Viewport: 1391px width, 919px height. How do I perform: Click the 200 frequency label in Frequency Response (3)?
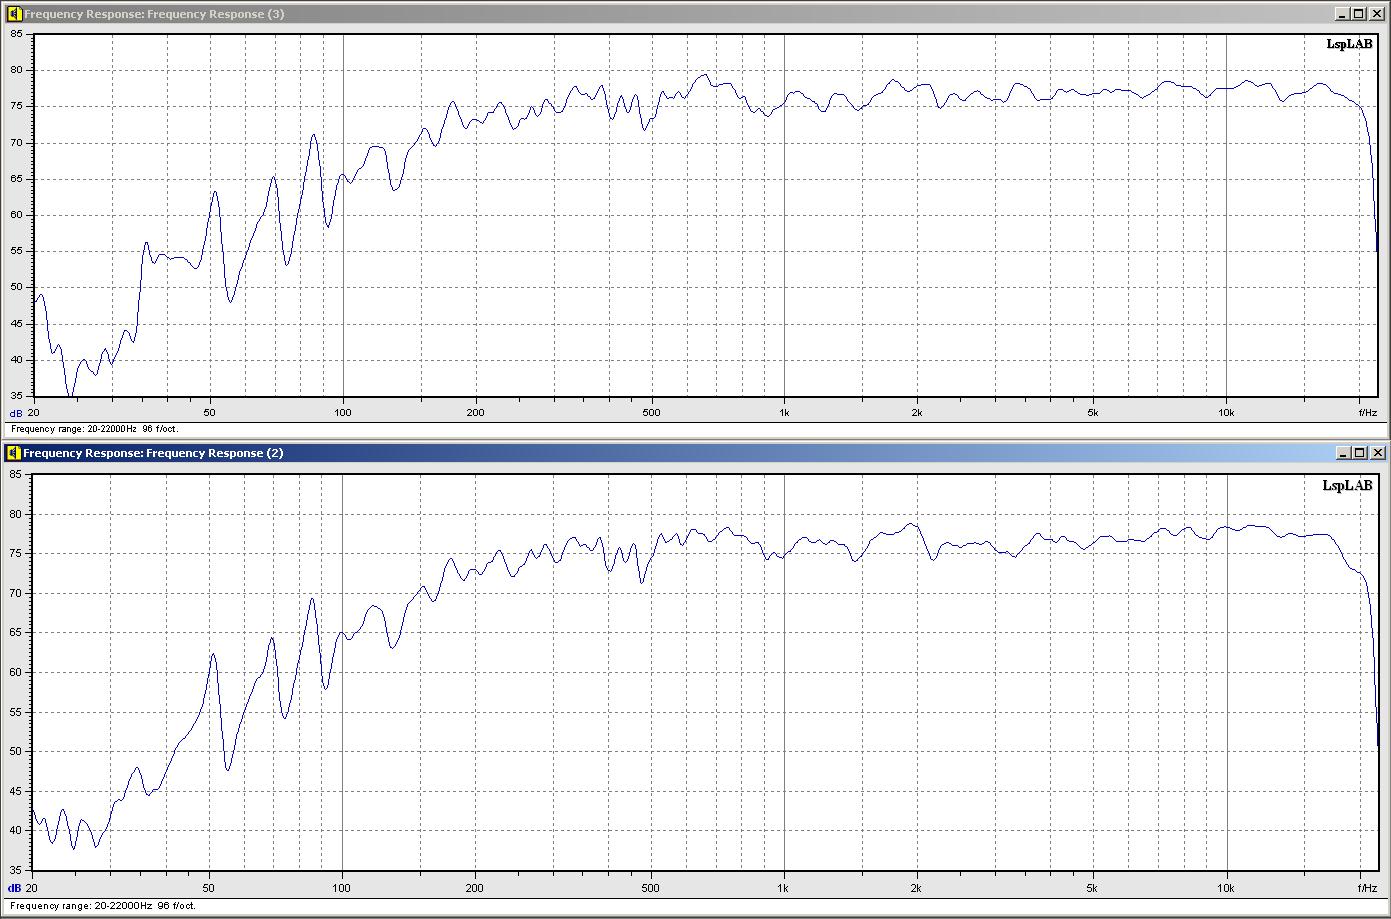click(475, 412)
